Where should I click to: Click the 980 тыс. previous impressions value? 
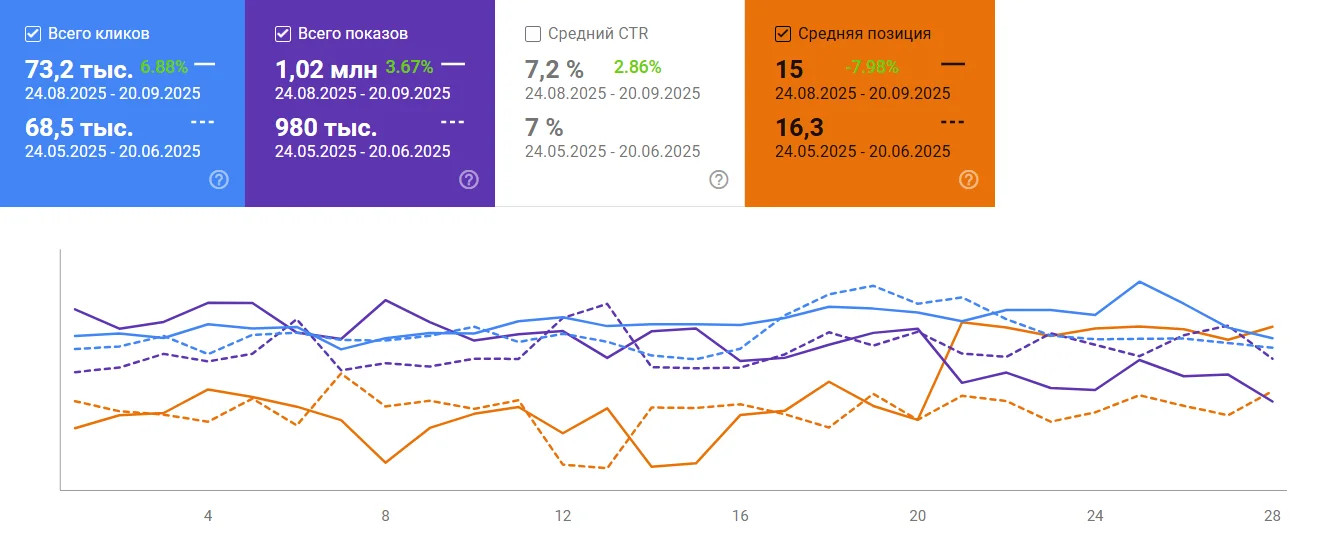pyautogui.click(x=326, y=128)
